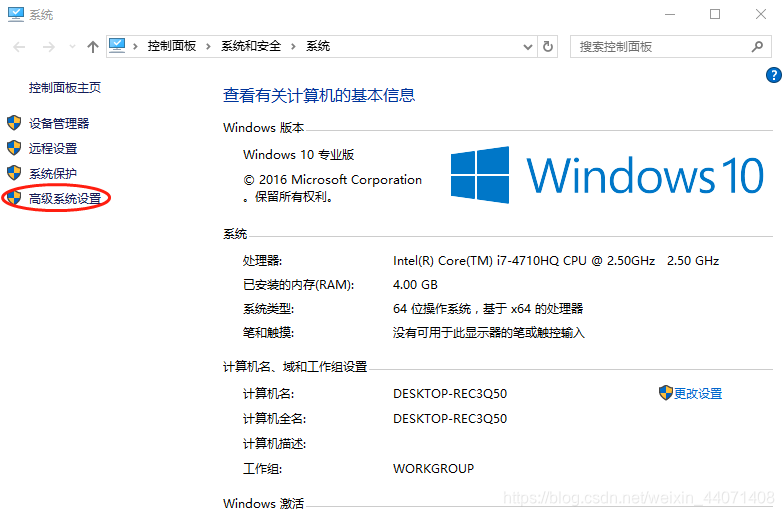Open Device Manager (设备管理器) link
The width and height of the screenshot is (784, 516).
click(x=58, y=124)
